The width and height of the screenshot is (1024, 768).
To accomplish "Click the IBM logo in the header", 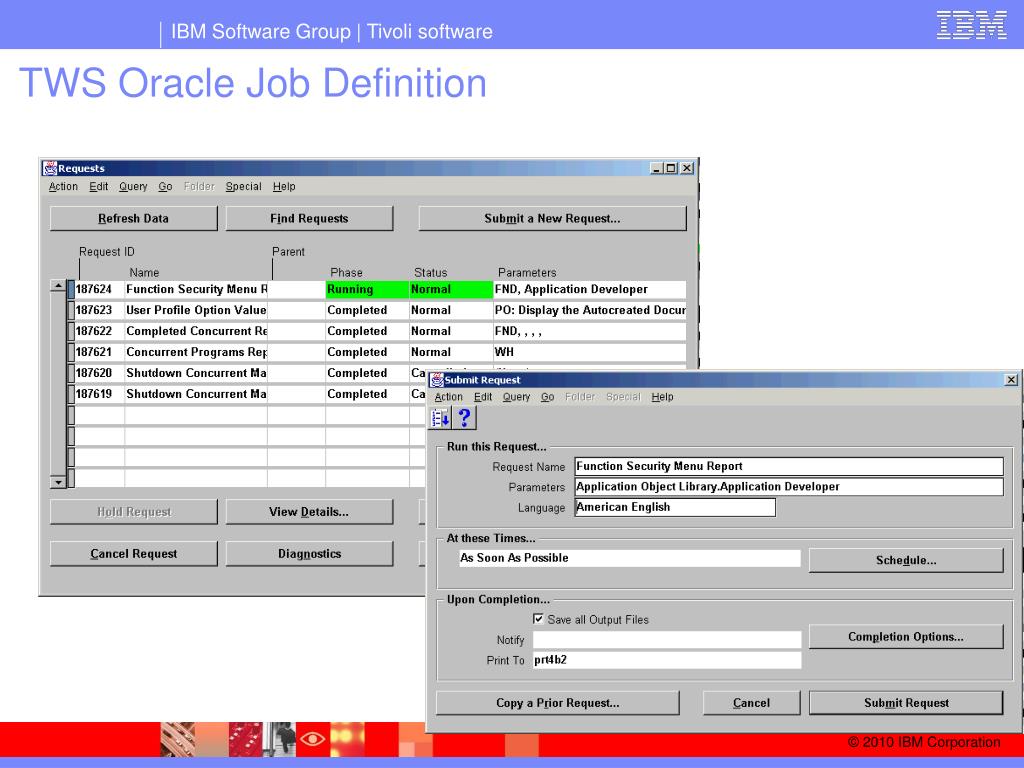I will point(972,25).
